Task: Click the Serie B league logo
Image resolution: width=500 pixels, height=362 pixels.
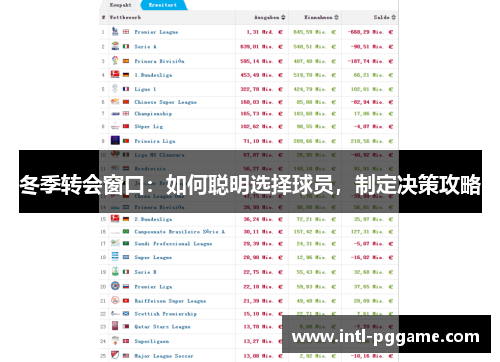Action: [x=115, y=271]
